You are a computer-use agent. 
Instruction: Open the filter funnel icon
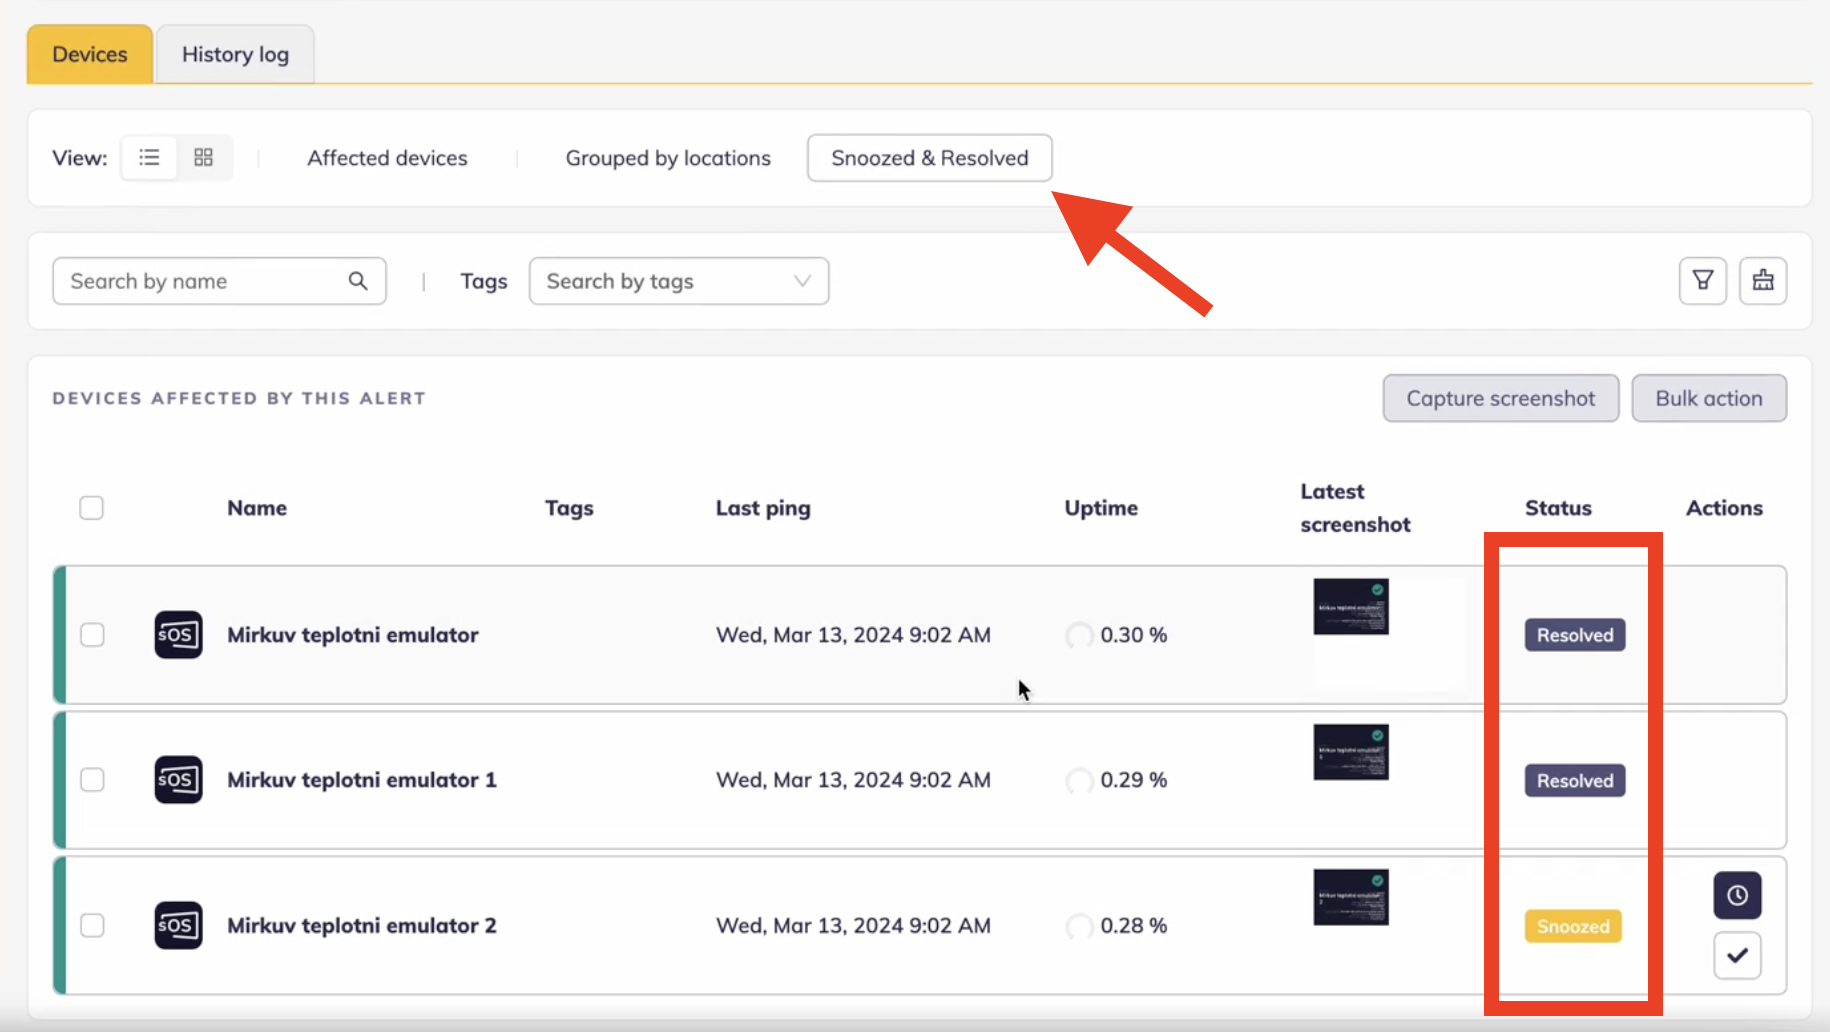click(1702, 281)
